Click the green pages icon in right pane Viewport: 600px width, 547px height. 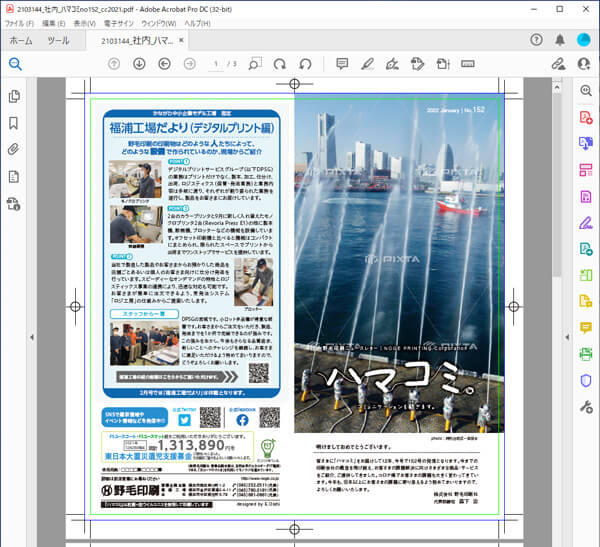(586, 275)
